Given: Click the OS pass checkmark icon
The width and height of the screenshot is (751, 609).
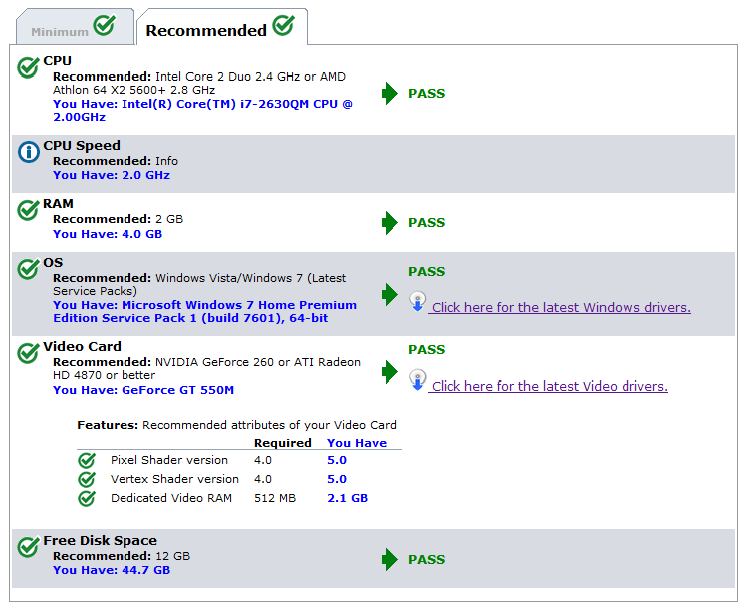Looking at the screenshot, I should coord(28,269).
